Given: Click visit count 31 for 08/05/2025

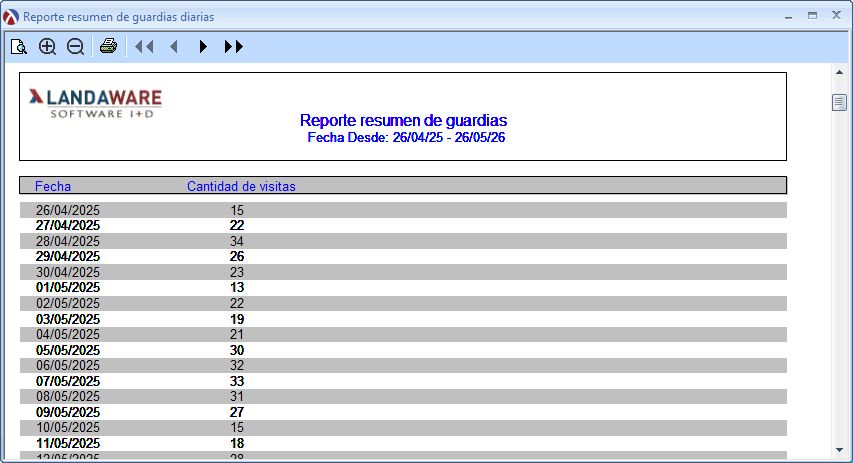Looking at the screenshot, I should 237,396.
